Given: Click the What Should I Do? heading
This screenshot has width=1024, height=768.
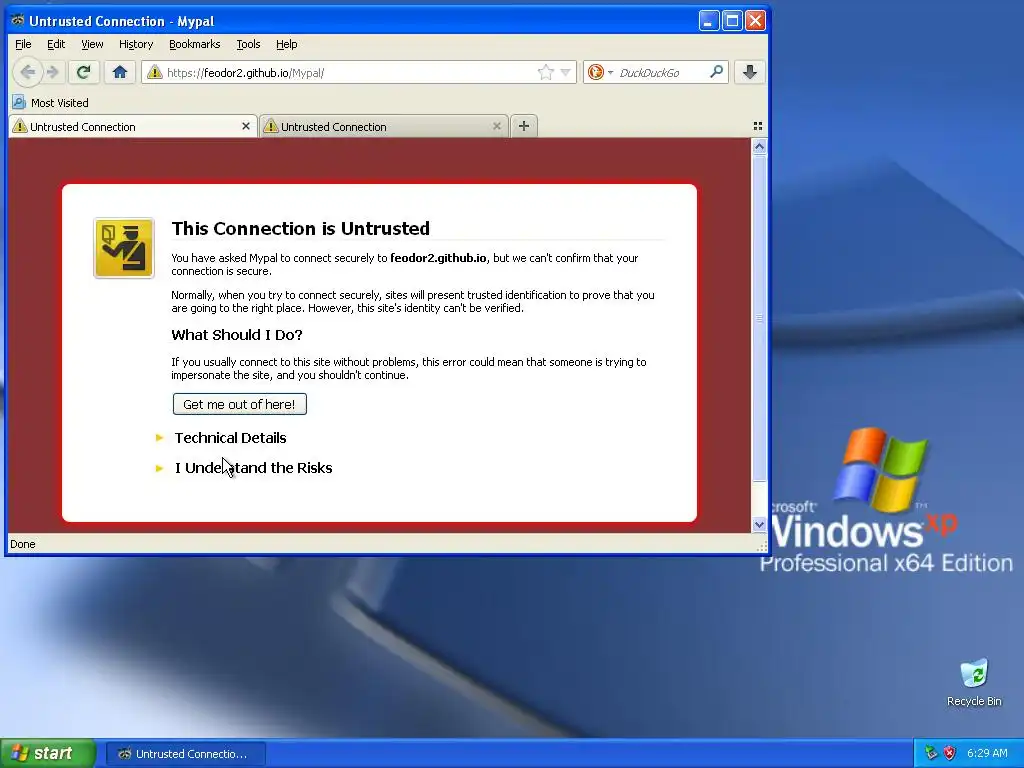Looking at the screenshot, I should pyautogui.click(x=237, y=335).
